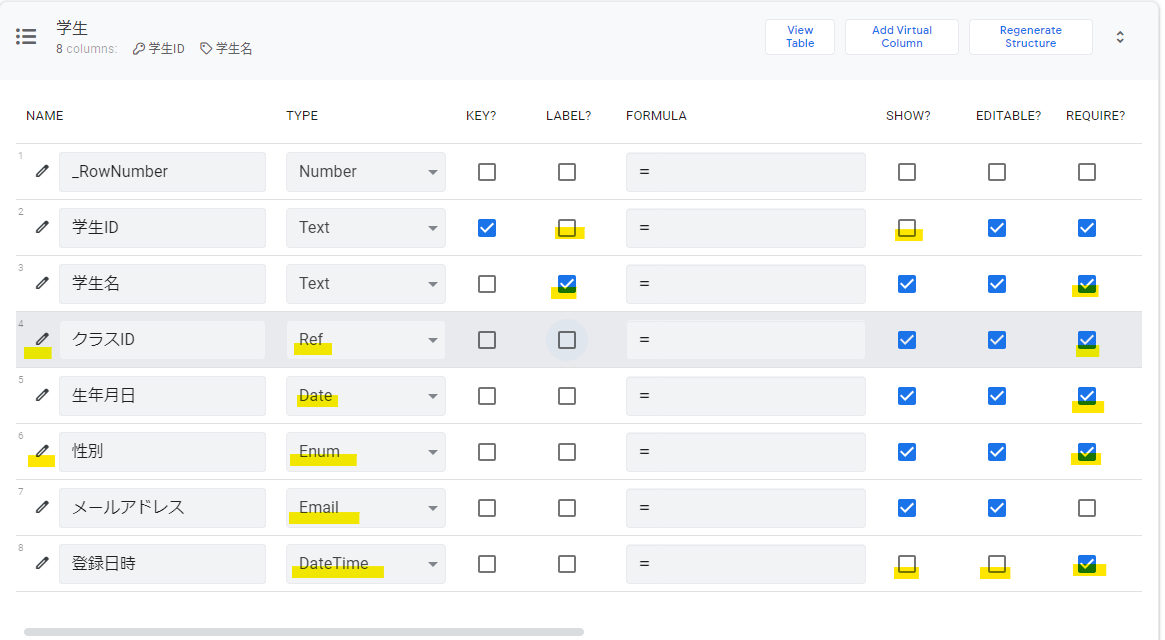
Task: Enable EDITABLE? for 登録日時
Action: pyautogui.click(x=996, y=564)
